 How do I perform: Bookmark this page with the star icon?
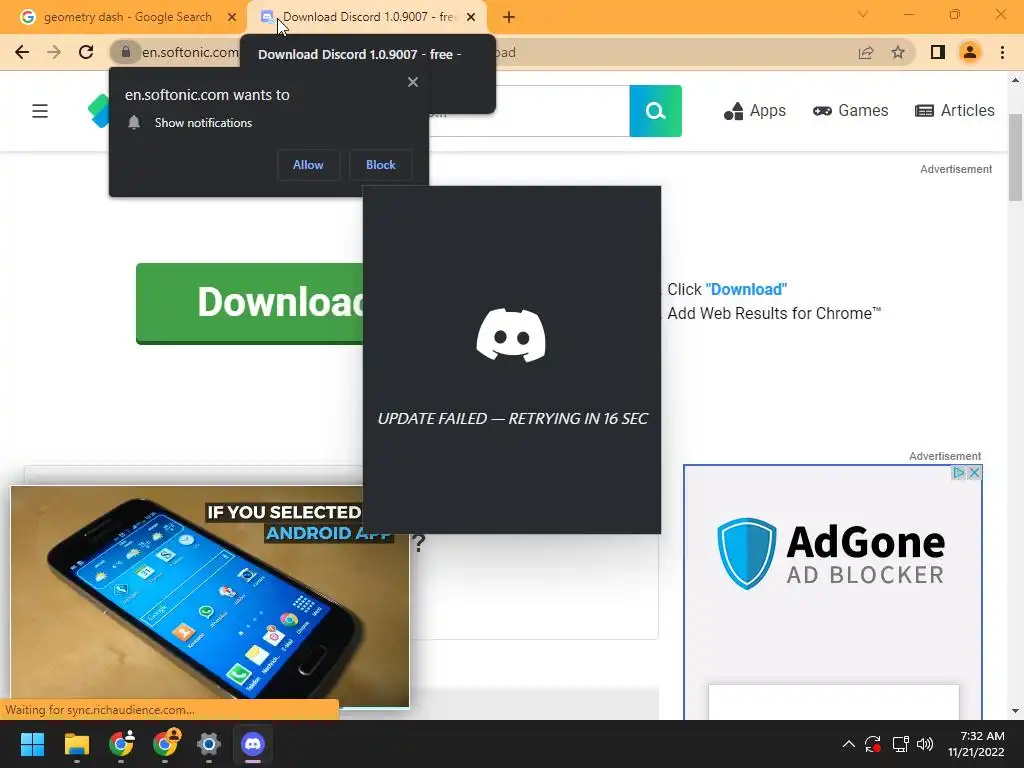(x=898, y=52)
